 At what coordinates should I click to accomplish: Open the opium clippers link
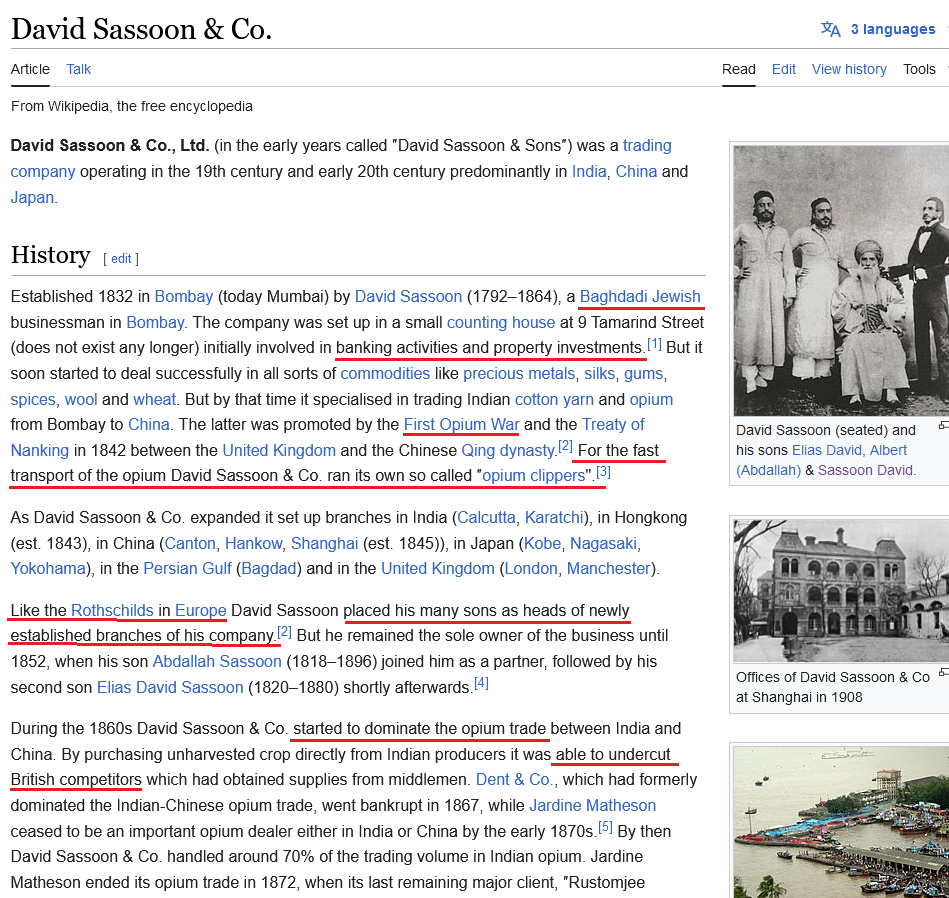pyautogui.click(x=533, y=476)
